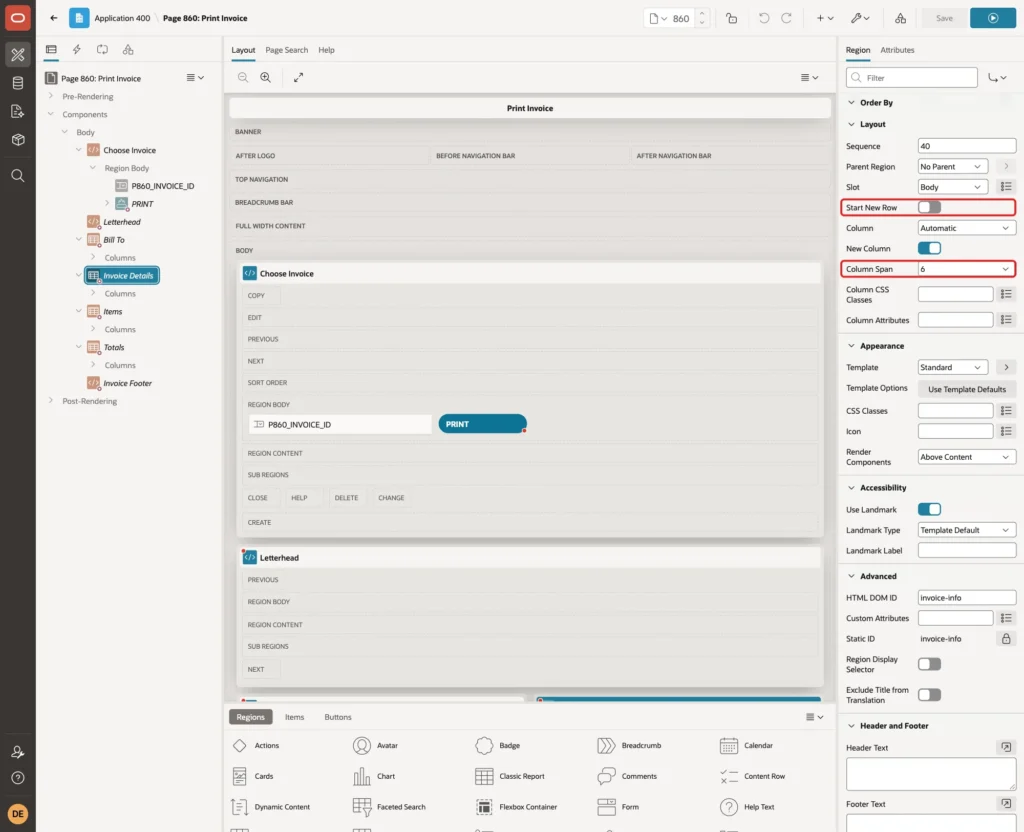Redo the last change
The height and width of the screenshot is (832, 1024).
tap(786, 18)
